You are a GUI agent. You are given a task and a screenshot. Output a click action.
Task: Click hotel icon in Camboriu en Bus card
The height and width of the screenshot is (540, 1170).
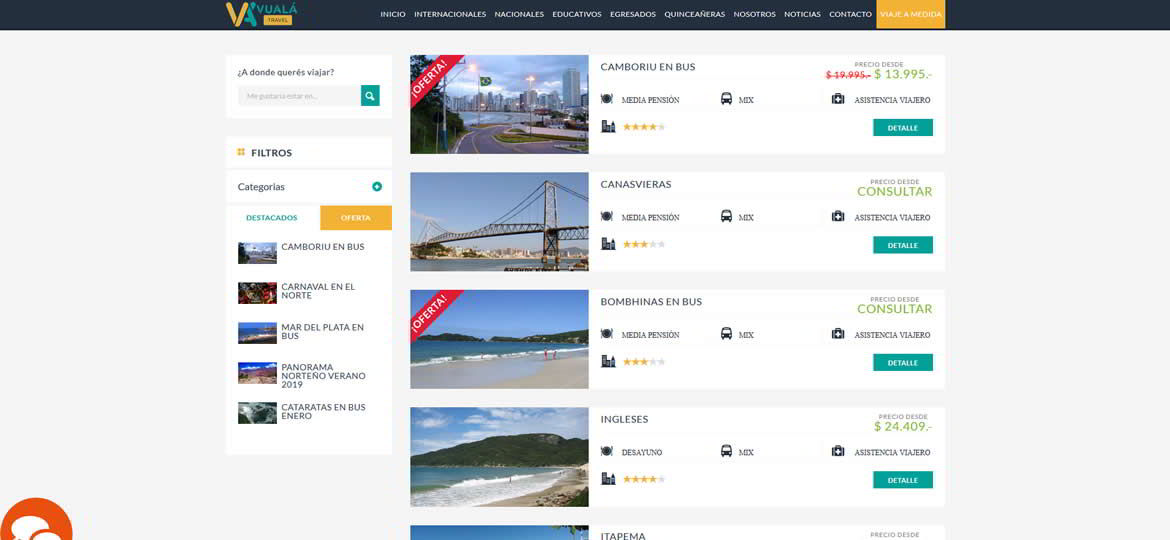[x=608, y=126]
